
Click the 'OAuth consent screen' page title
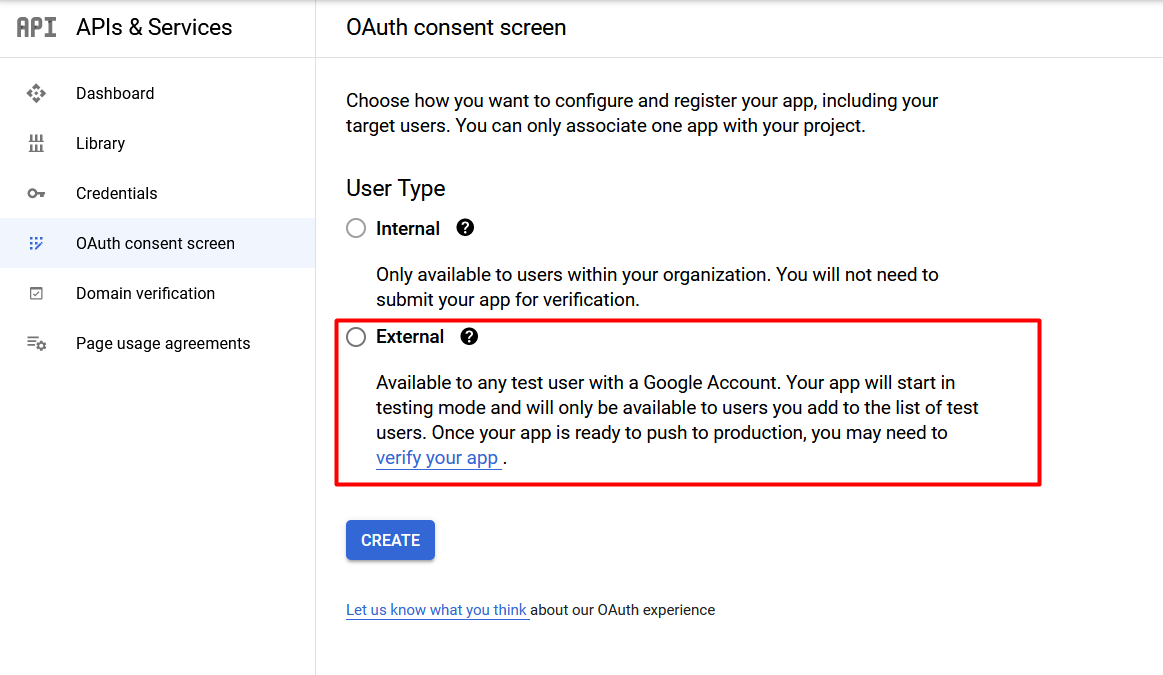pyautogui.click(x=456, y=27)
